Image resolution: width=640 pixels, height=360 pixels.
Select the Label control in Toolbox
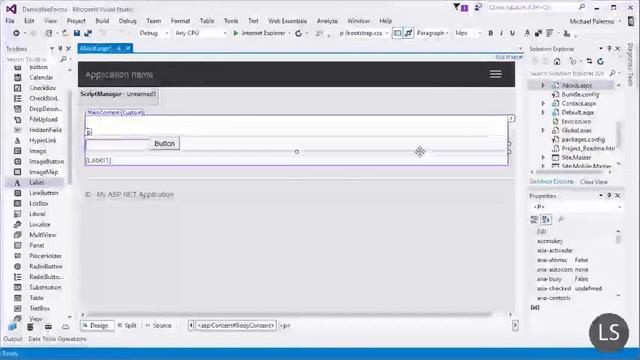36,182
